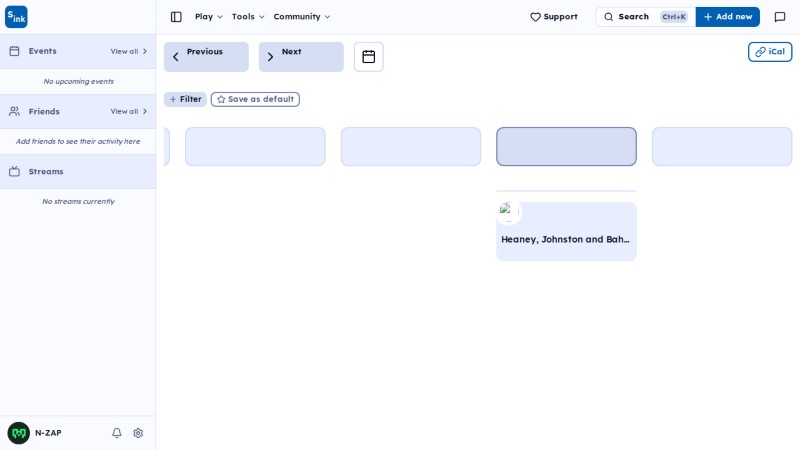Click the Events calendar icon

(x=14, y=51)
